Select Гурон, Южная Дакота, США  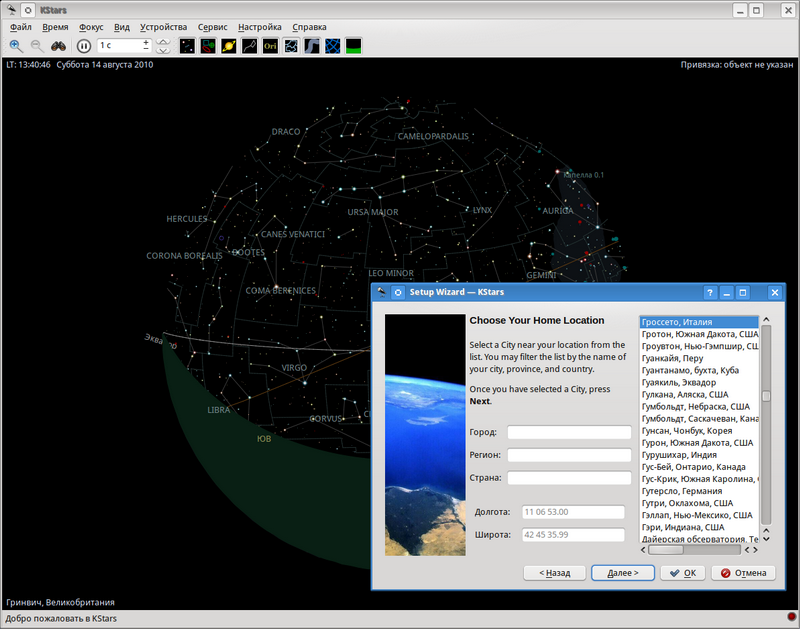point(699,443)
